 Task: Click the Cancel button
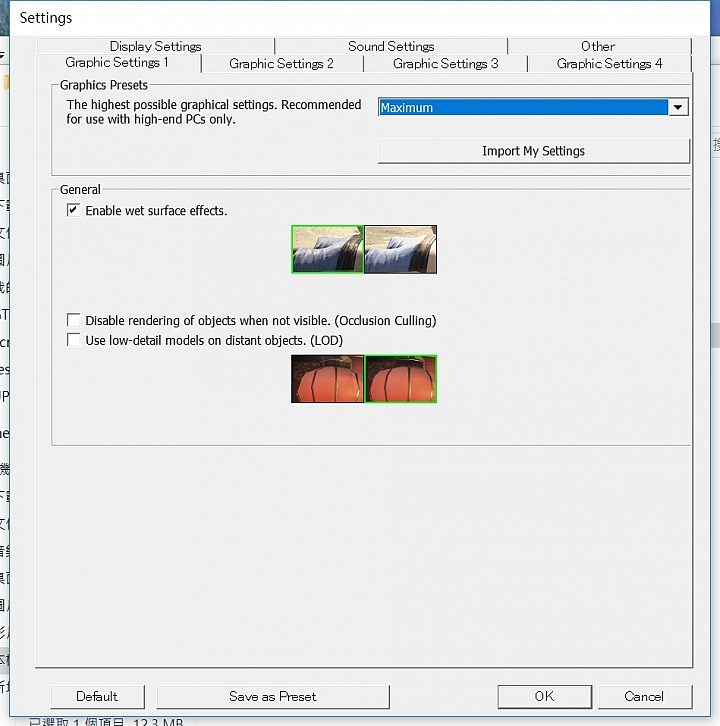pyautogui.click(x=645, y=696)
